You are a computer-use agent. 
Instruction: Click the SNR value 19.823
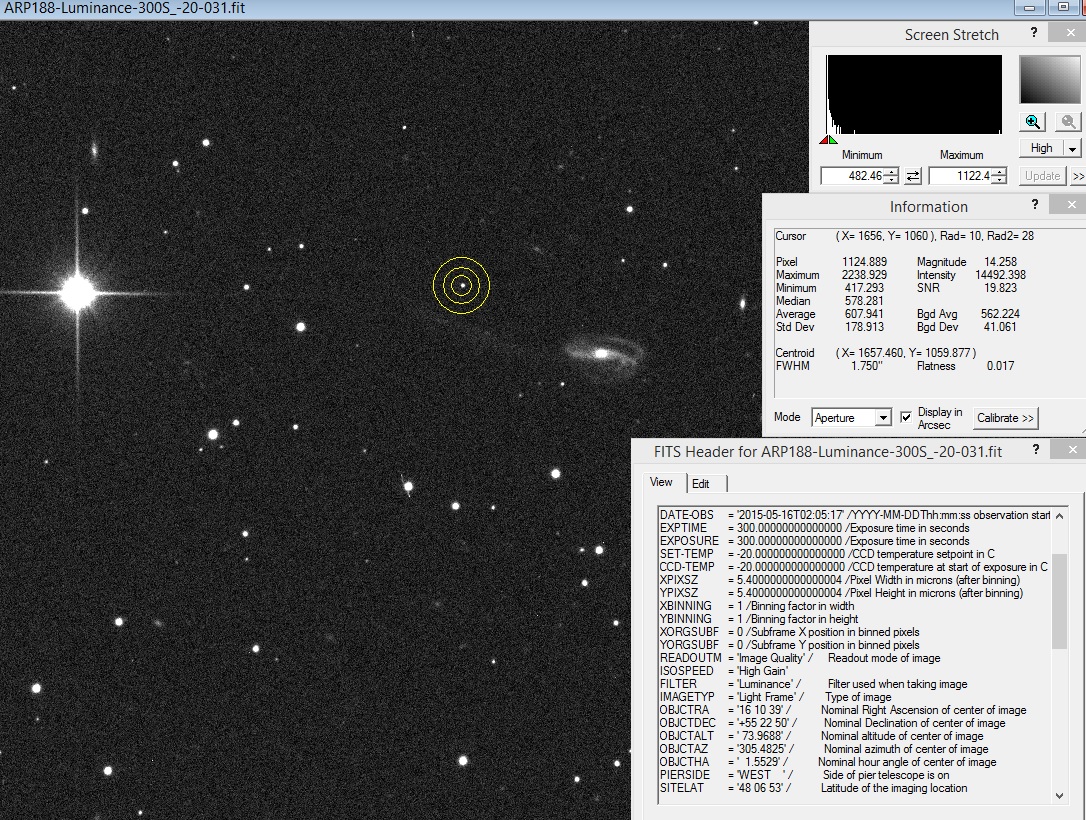coord(1000,288)
